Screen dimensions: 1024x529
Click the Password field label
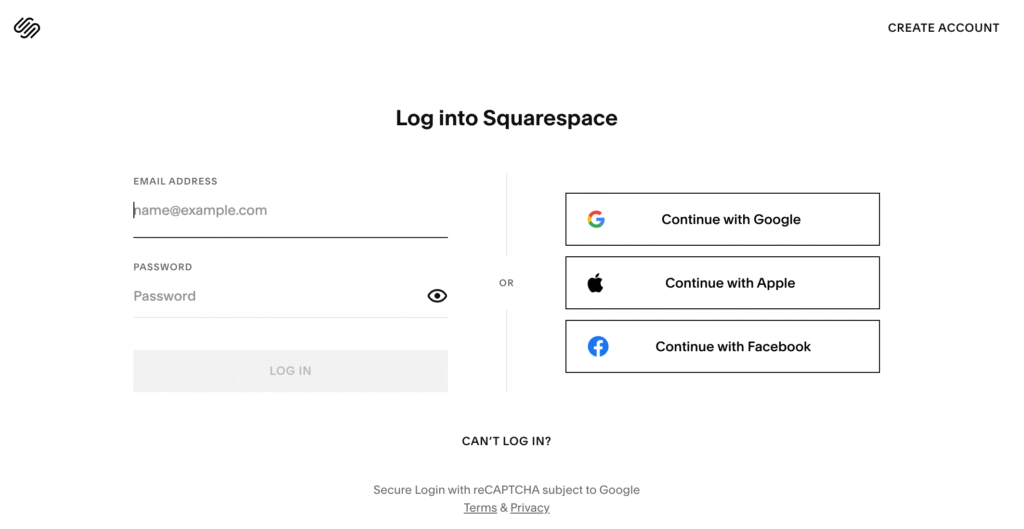(x=162, y=267)
